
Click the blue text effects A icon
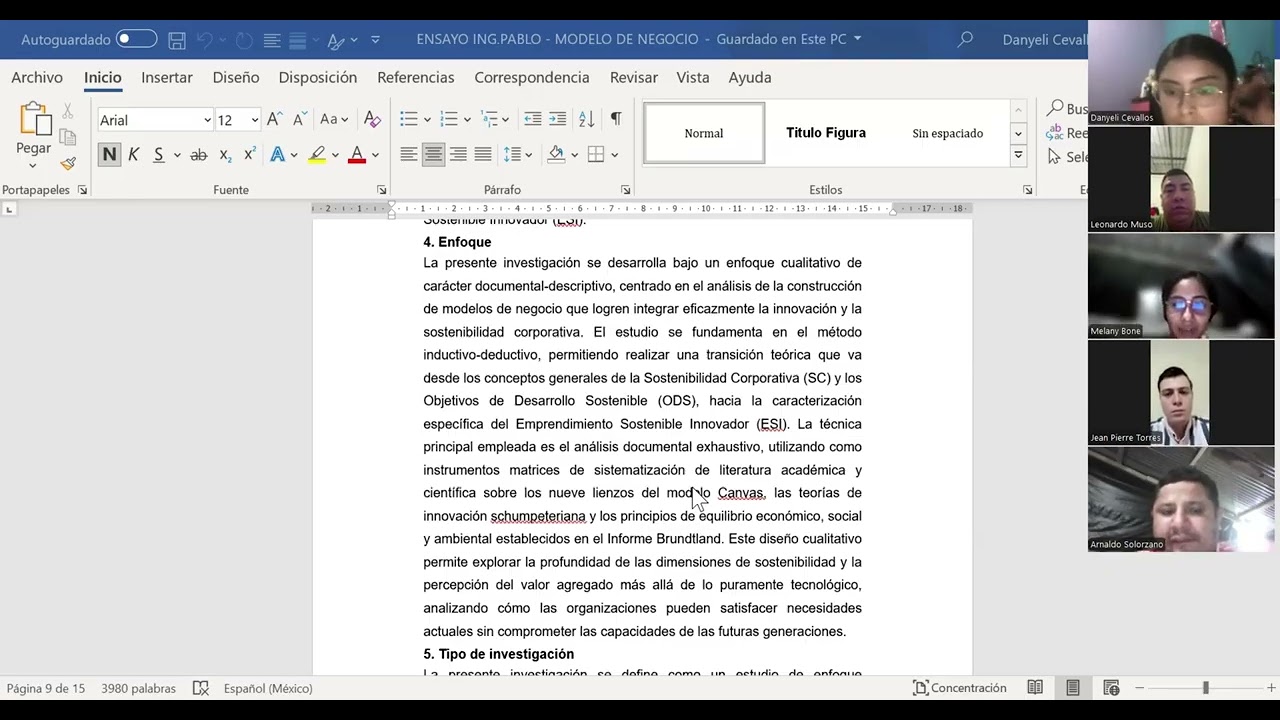(x=277, y=154)
